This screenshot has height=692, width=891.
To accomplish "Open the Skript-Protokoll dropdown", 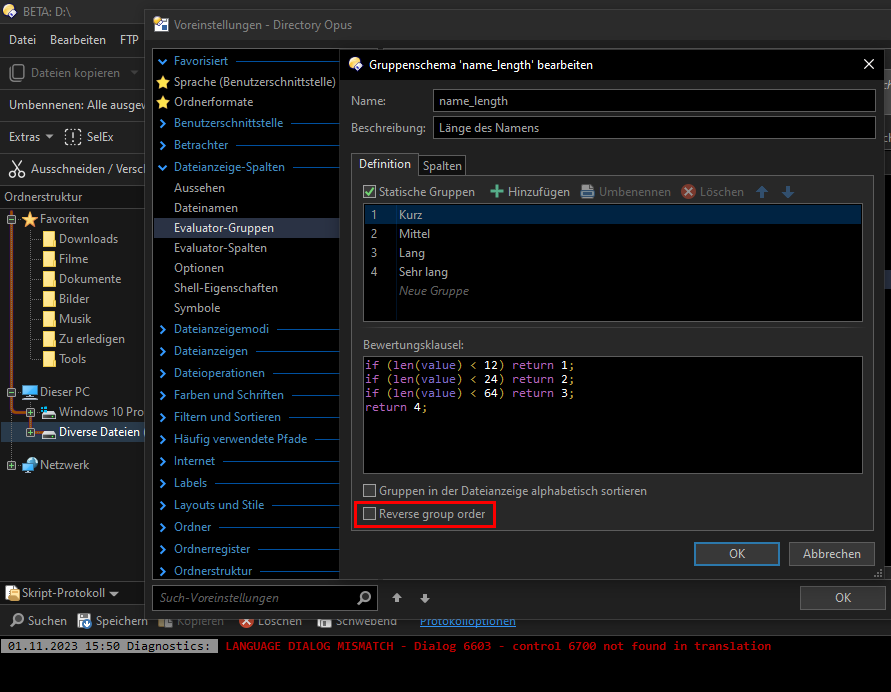I will tap(114, 594).
